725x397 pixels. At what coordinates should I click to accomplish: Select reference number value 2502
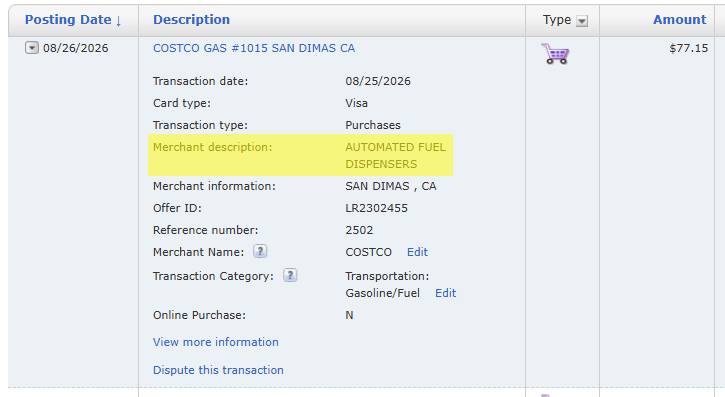click(x=359, y=230)
